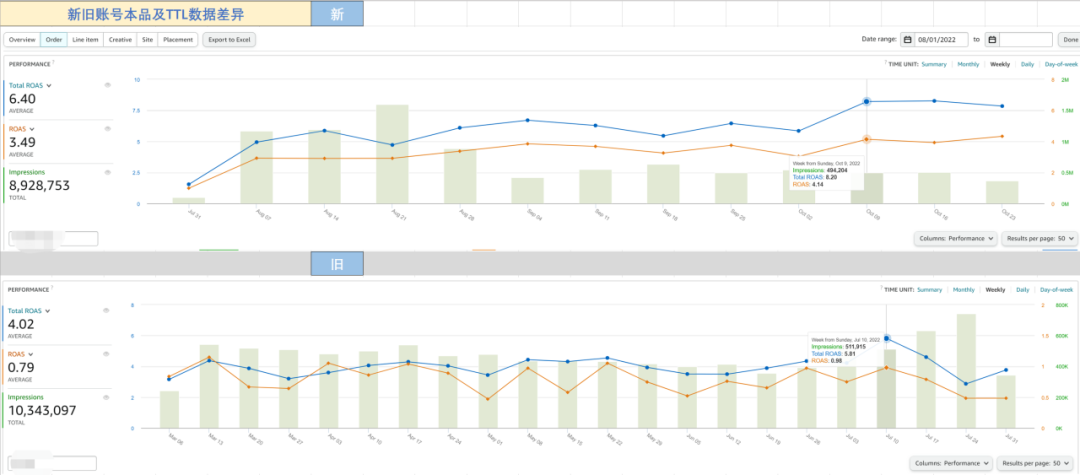Screen dimensions: 1080x475
Task: Open Columns: Performance dropdown in 旧 panel
Action: (951, 463)
